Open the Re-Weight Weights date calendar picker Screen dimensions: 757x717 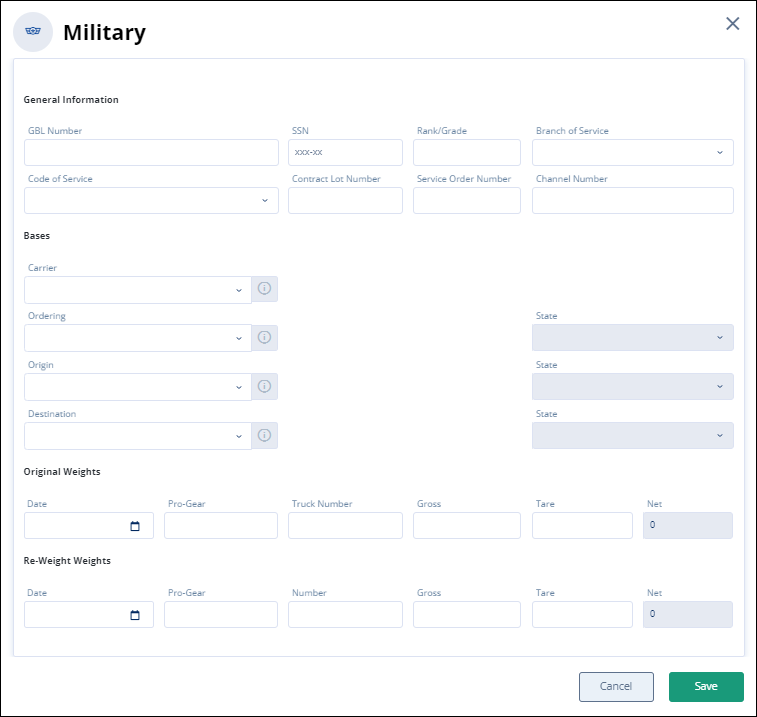tap(135, 615)
